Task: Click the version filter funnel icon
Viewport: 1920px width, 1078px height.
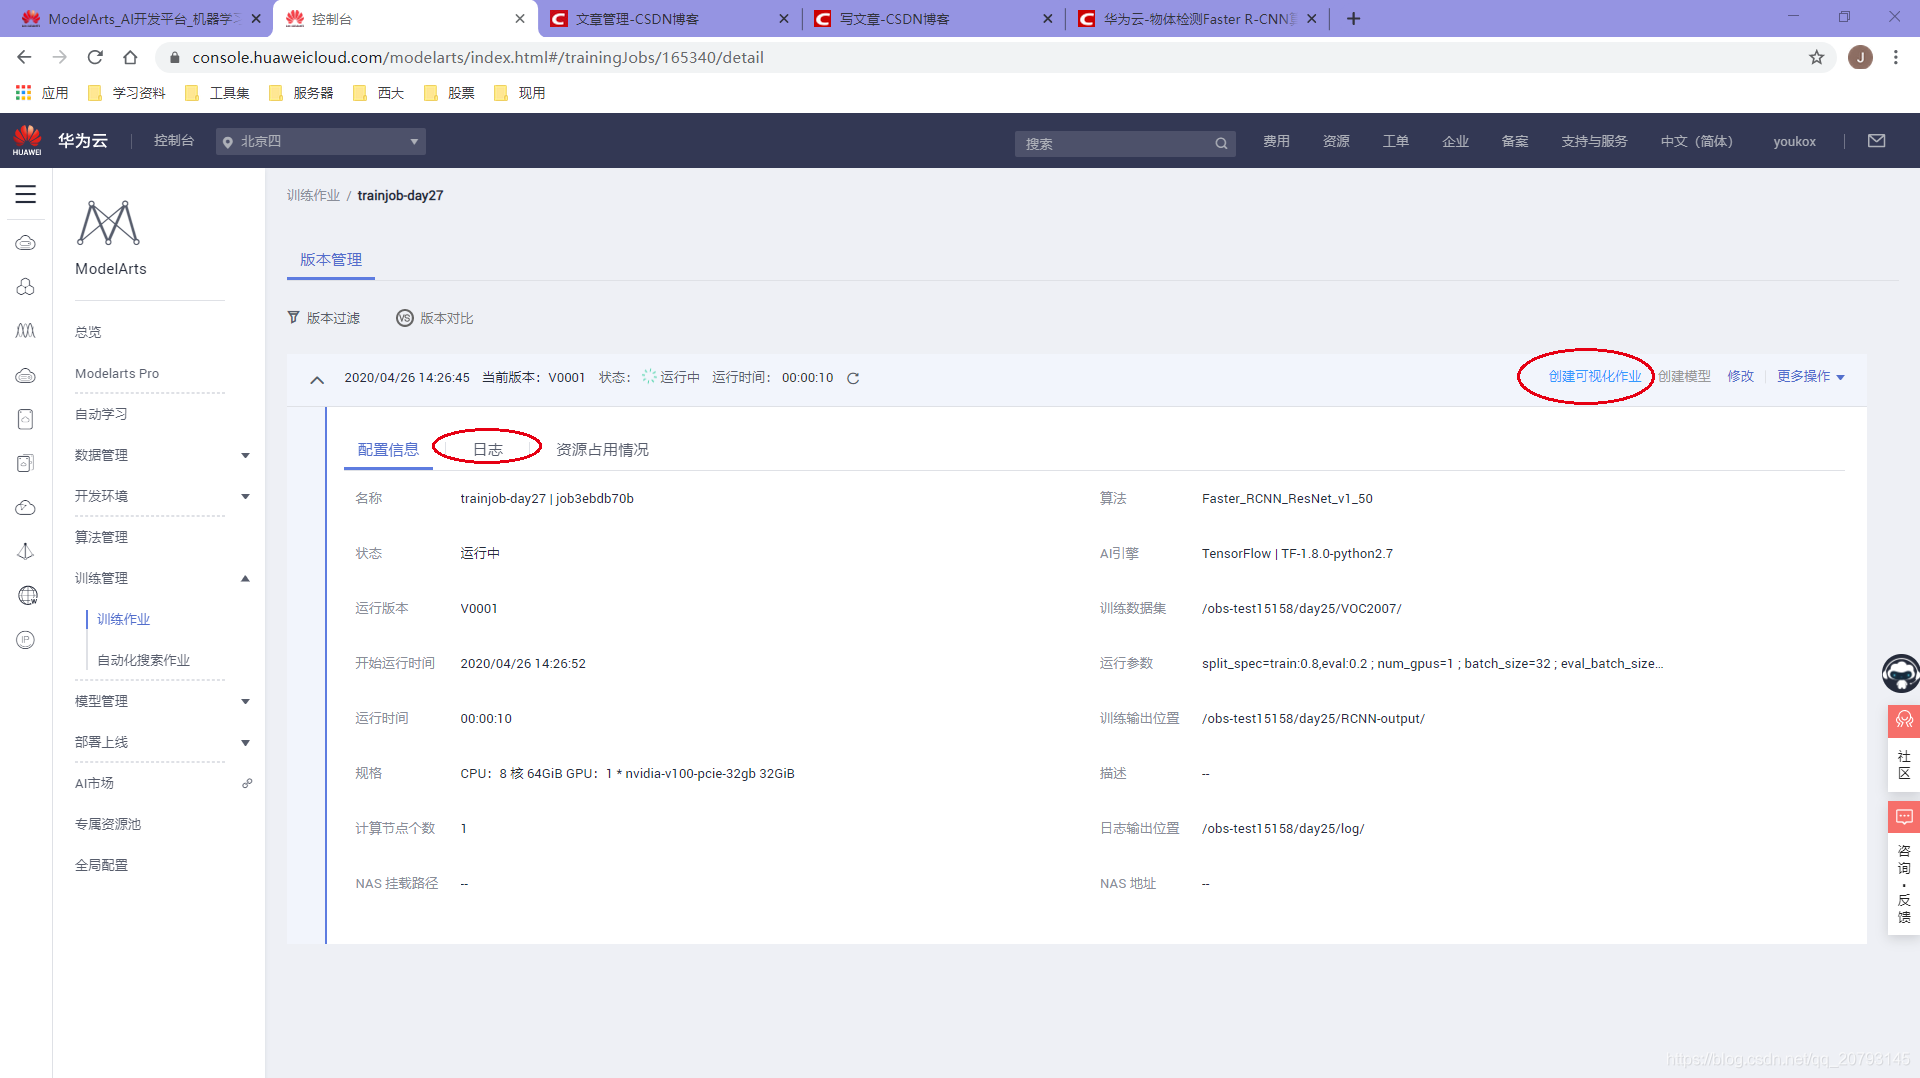Action: click(x=293, y=317)
